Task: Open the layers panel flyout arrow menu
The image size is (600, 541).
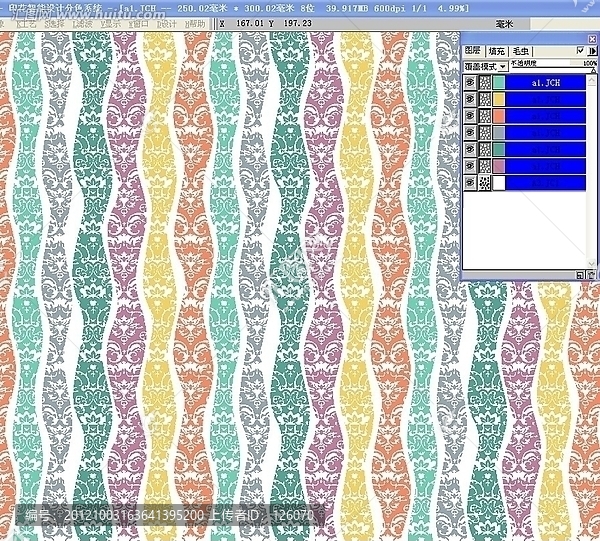Action: tap(592, 51)
